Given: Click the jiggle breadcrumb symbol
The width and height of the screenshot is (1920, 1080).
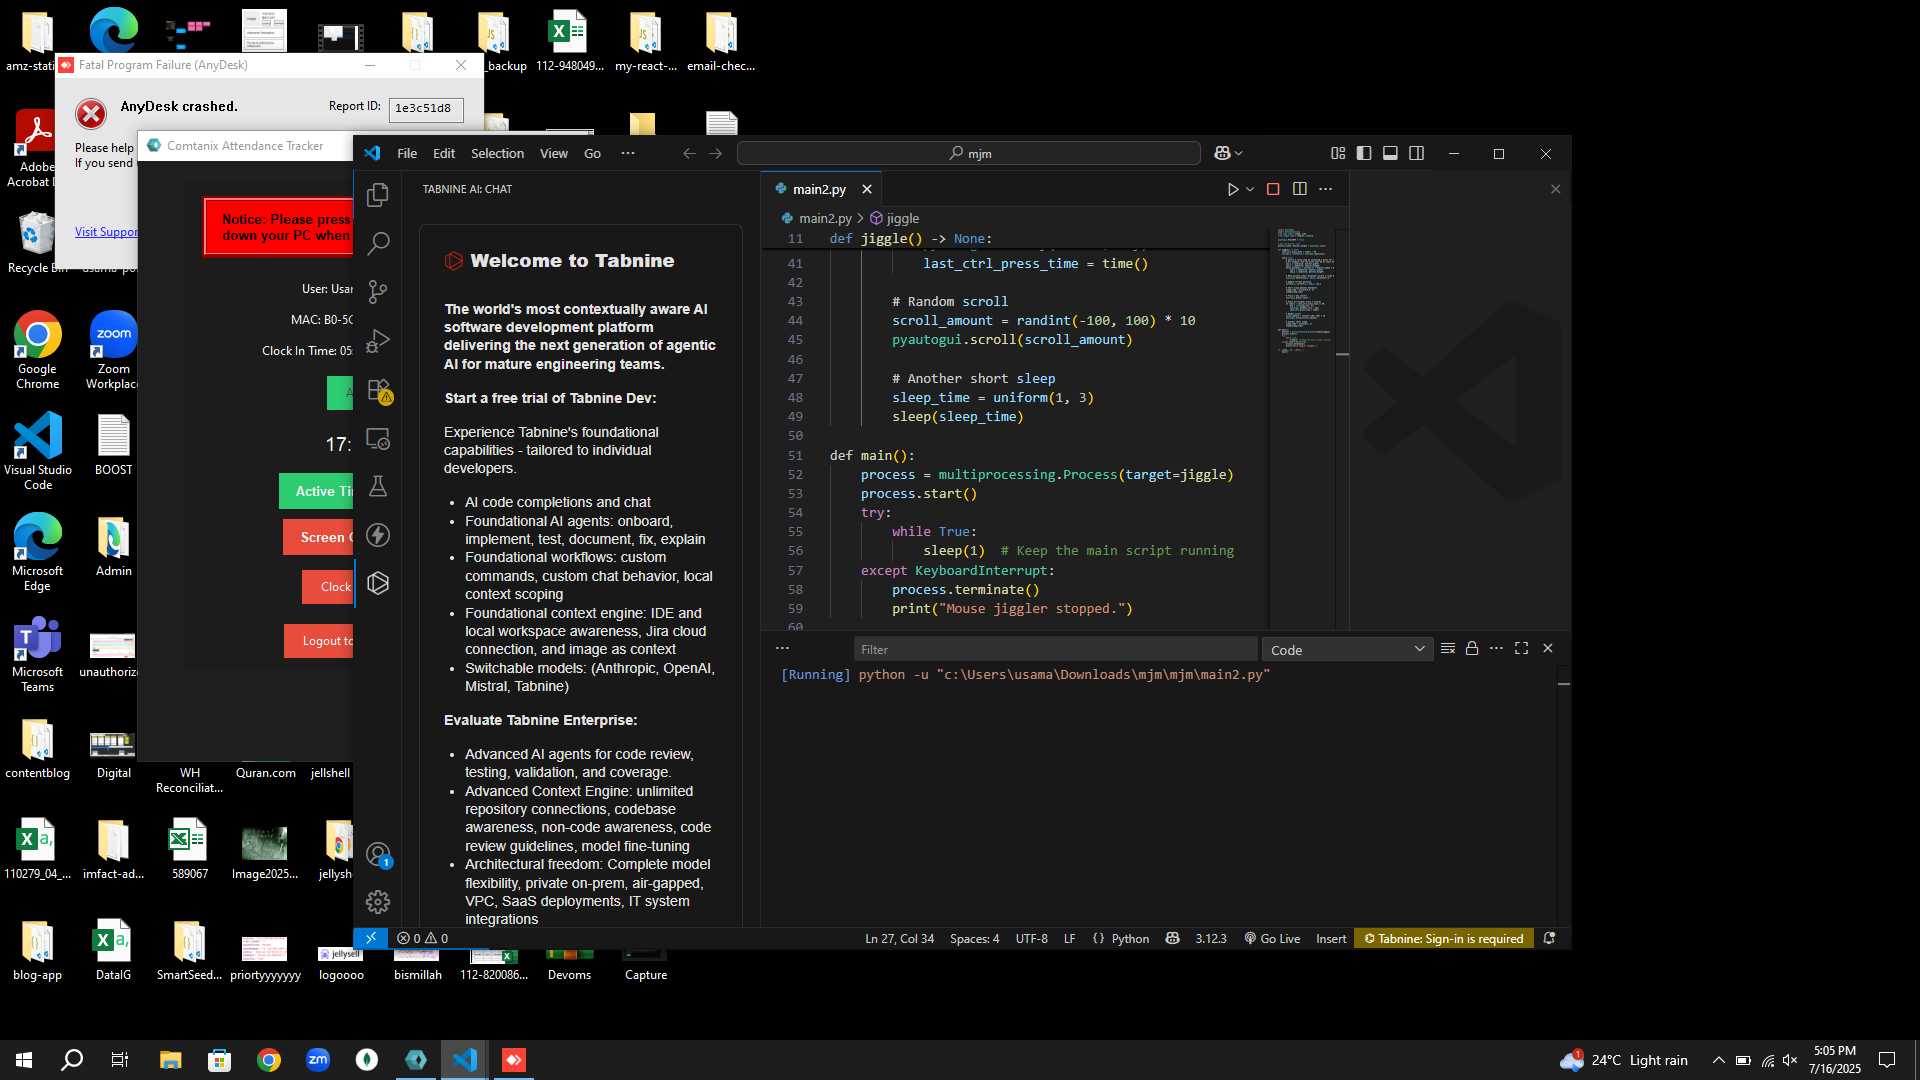Looking at the screenshot, I should pos(895,218).
